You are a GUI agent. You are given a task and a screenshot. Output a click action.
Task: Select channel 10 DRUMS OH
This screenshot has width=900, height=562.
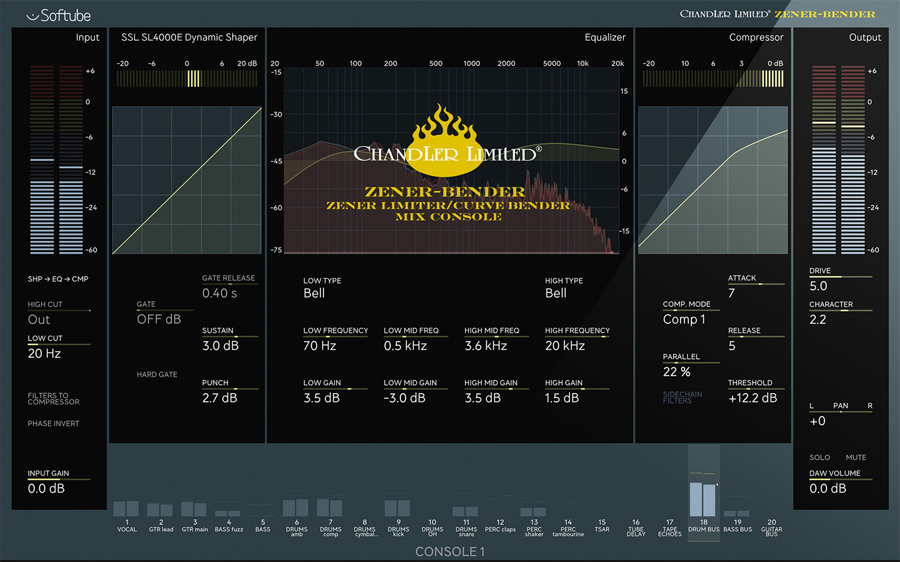432,528
